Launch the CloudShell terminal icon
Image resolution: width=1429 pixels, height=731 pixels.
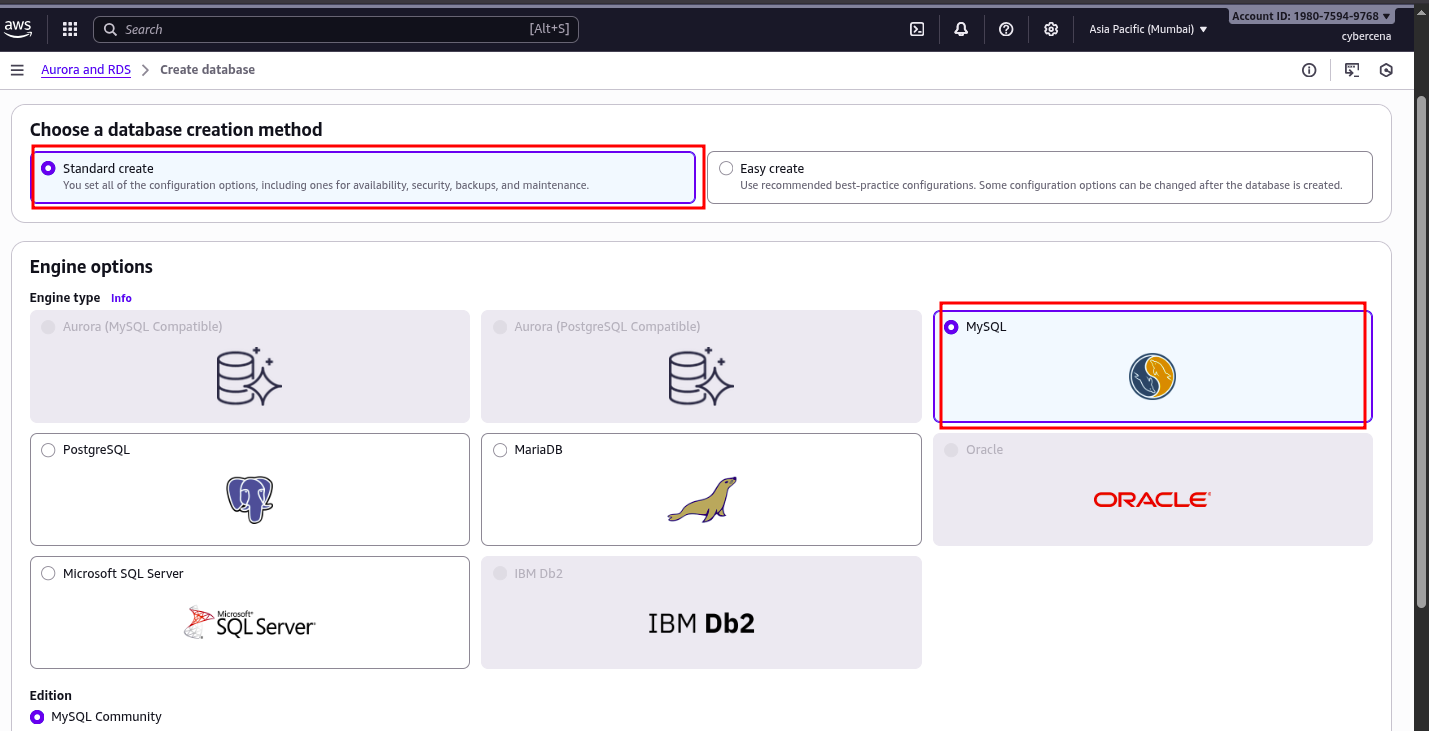[917, 29]
